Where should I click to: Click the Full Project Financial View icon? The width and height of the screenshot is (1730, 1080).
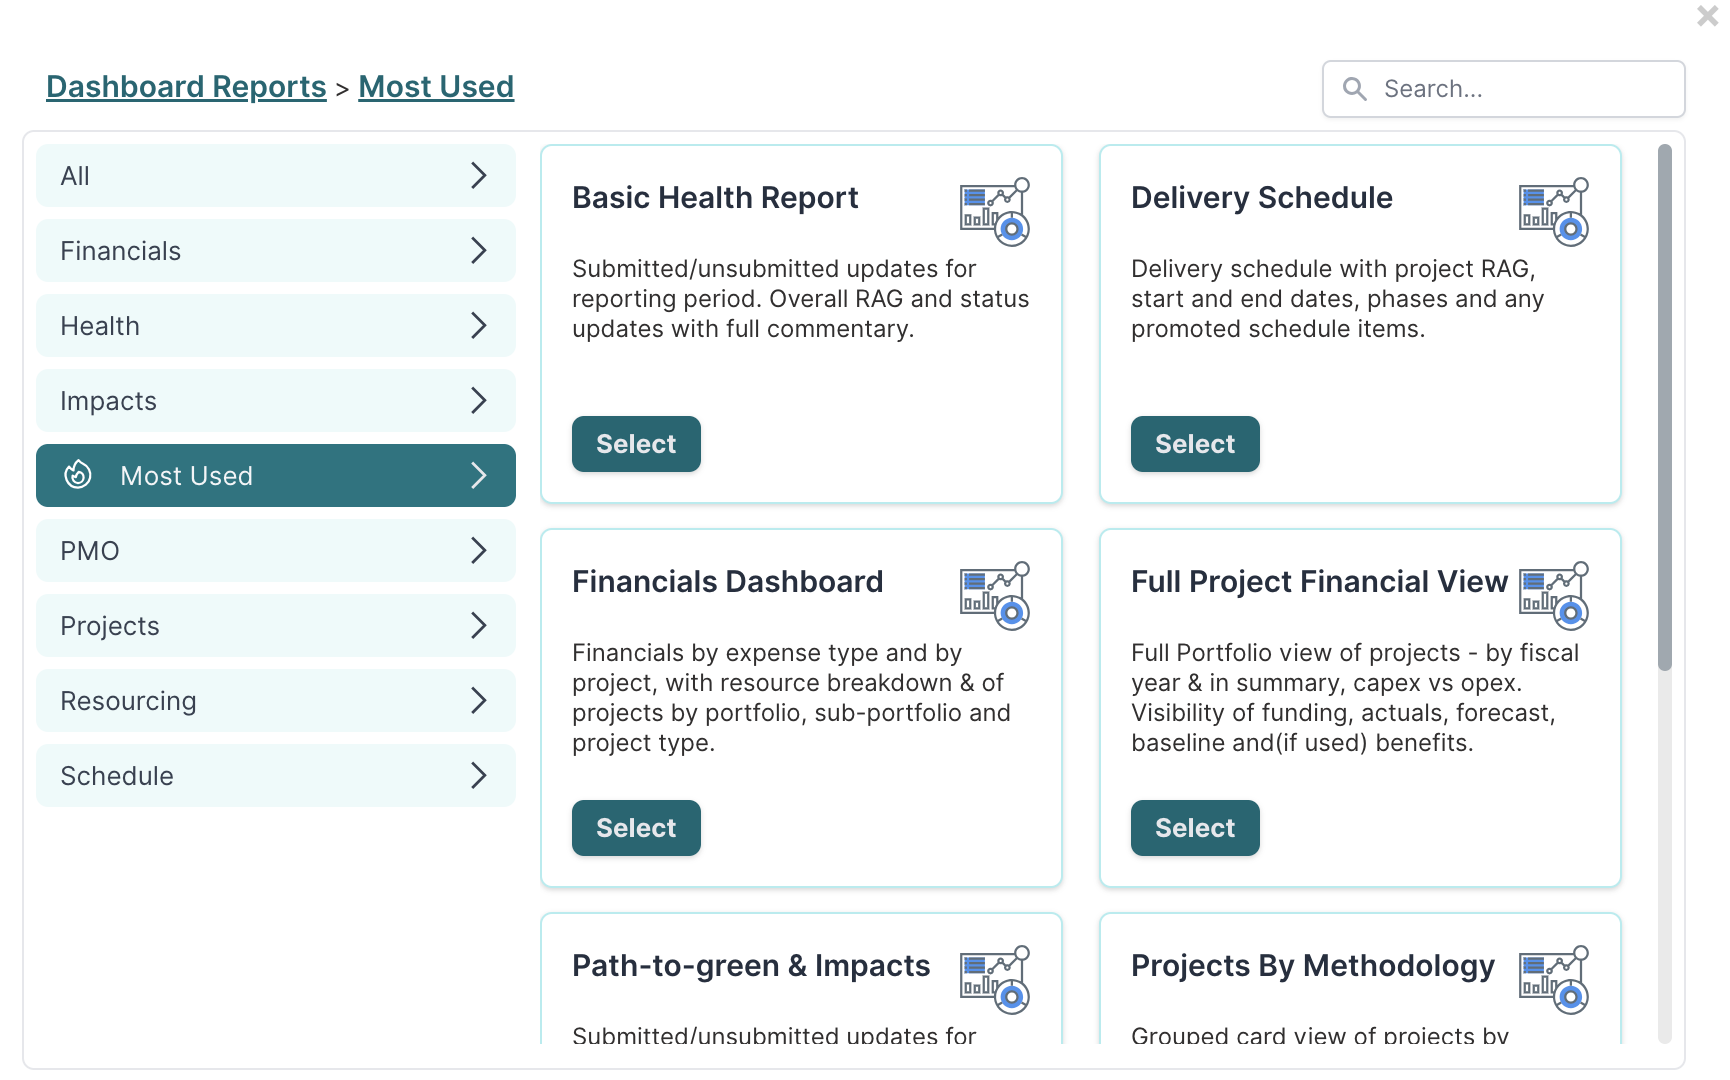1554,596
